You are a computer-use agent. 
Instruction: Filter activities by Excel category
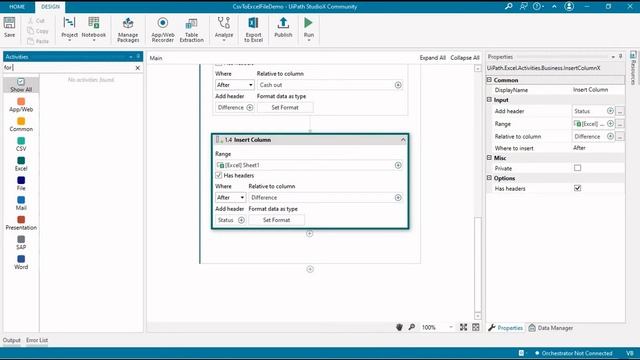tap(21, 164)
